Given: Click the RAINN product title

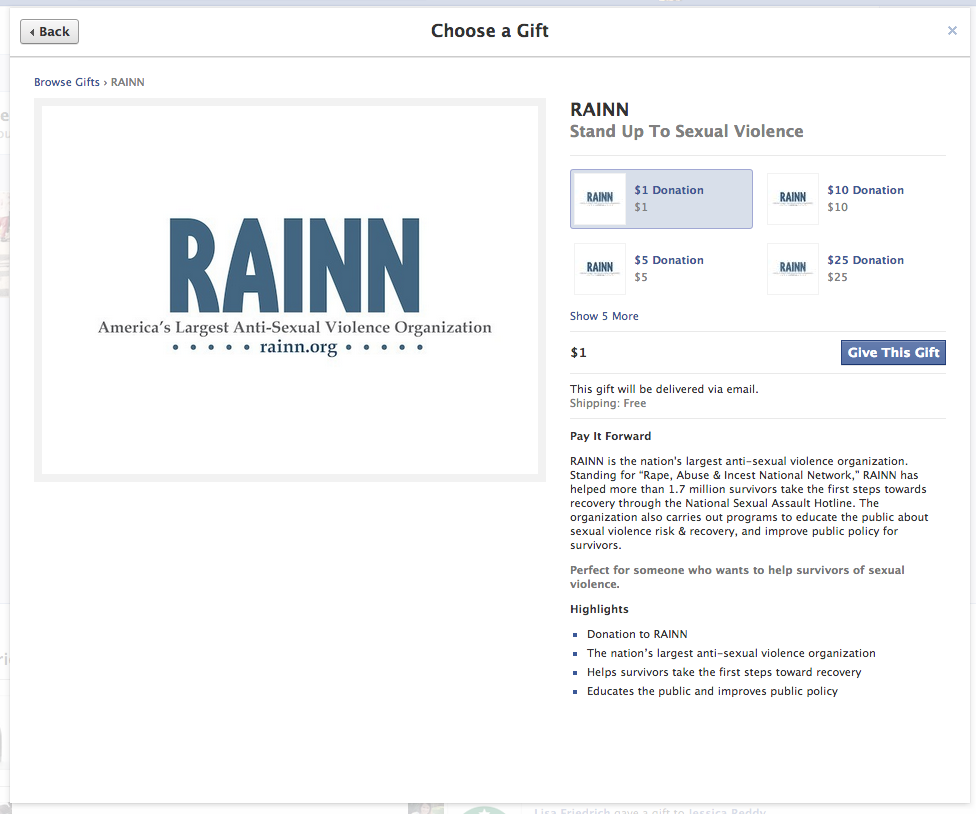Looking at the screenshot, I should 599,110.
